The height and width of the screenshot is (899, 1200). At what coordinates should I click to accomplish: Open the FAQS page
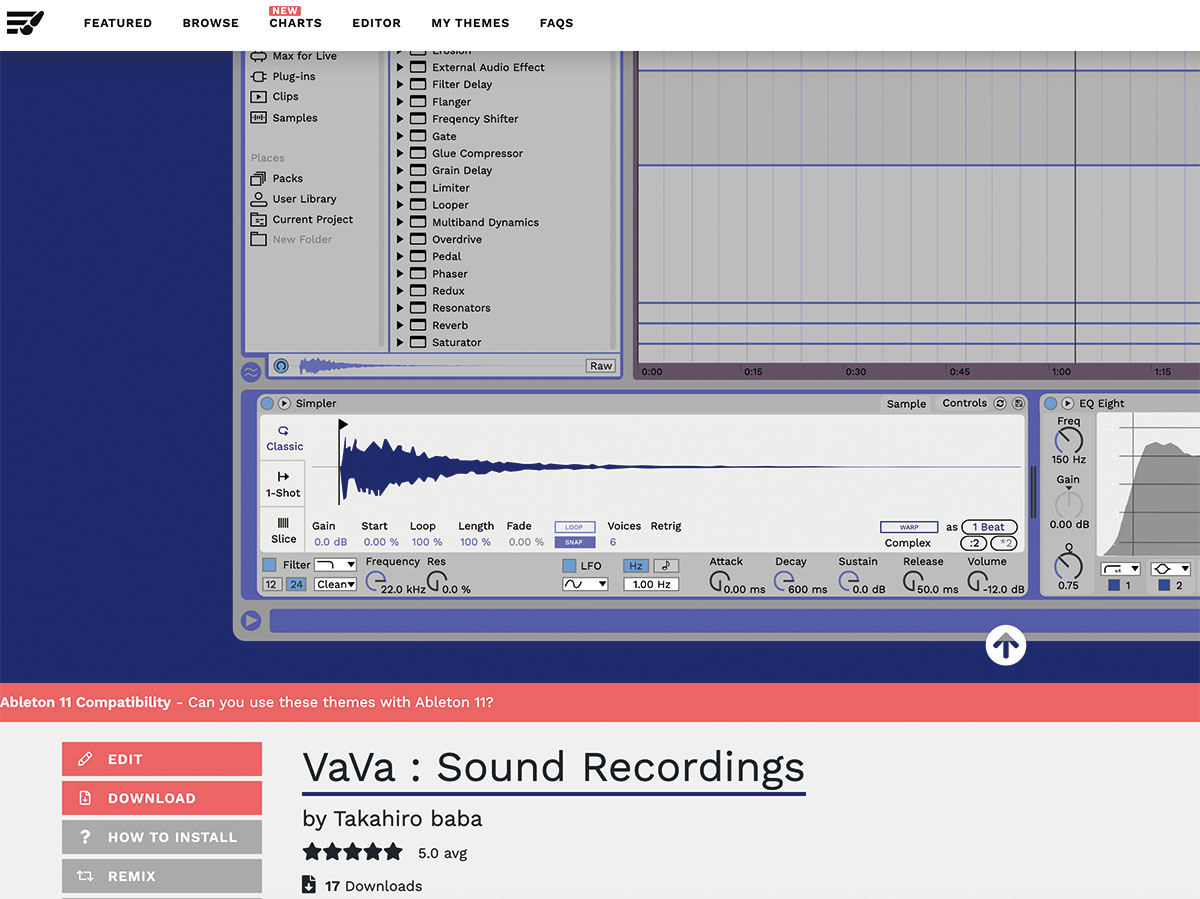click(557, 23)
